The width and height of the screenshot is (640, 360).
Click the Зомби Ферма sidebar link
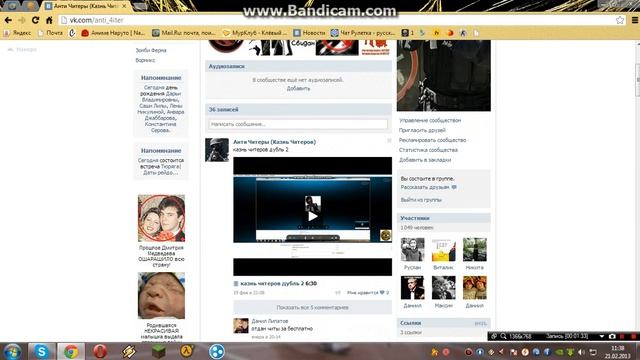151,50
